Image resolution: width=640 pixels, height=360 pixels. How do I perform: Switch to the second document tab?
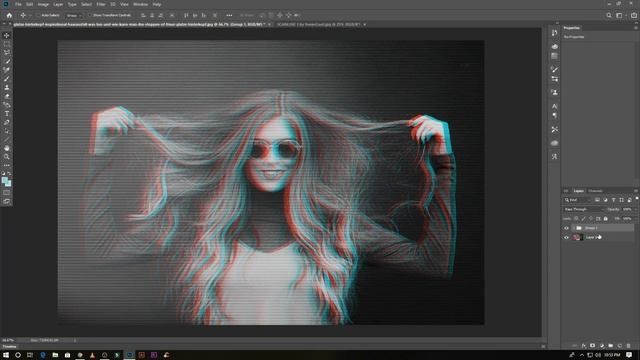tap(319, 24)
